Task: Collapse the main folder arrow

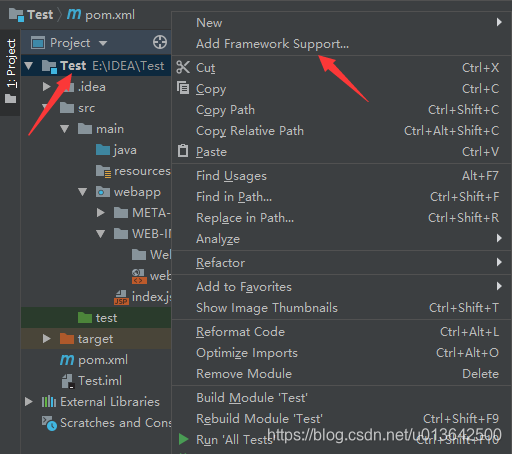Action: 65,129
